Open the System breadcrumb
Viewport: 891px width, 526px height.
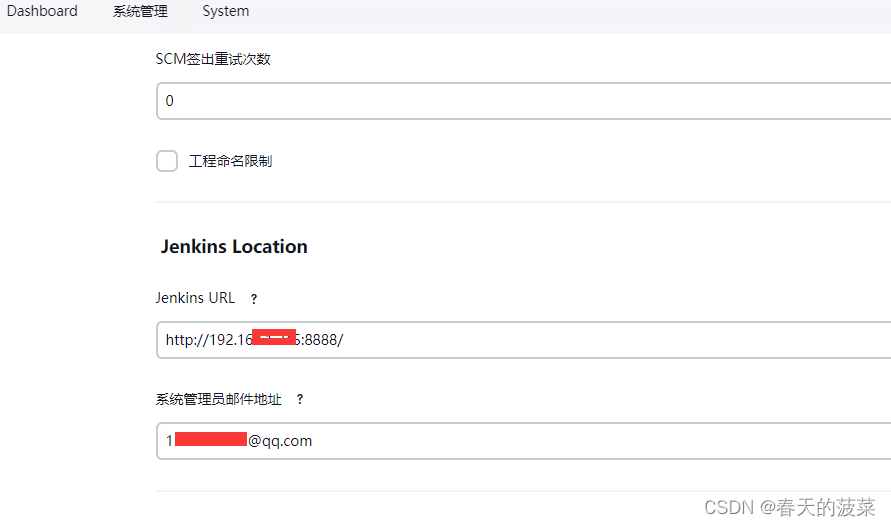(226, 11)
